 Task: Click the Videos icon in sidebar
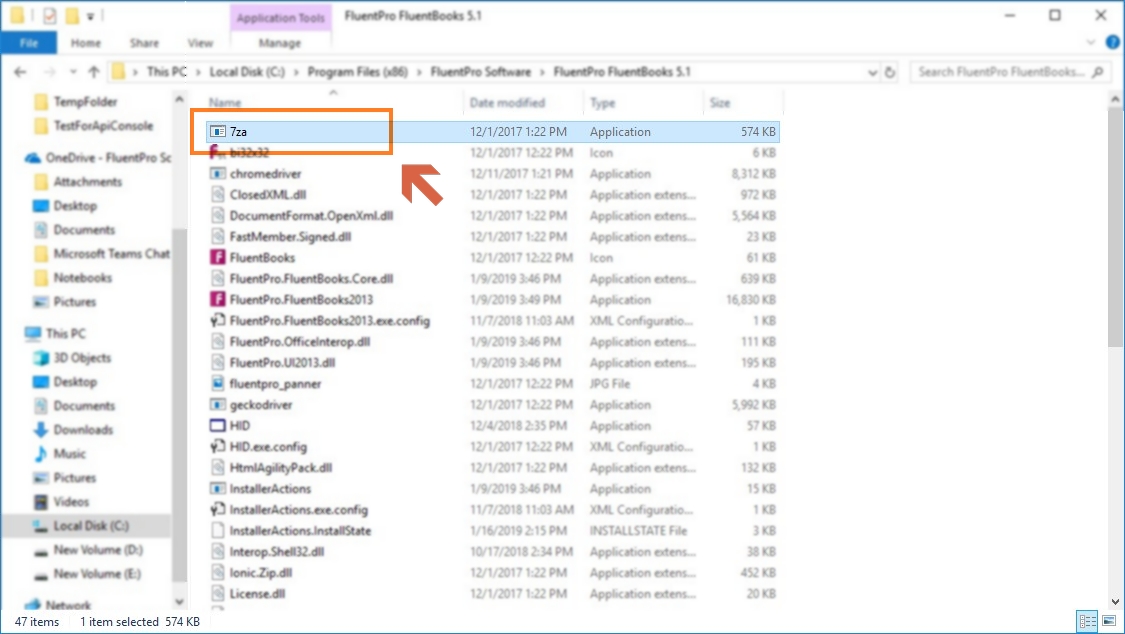[x=41, y=501]
